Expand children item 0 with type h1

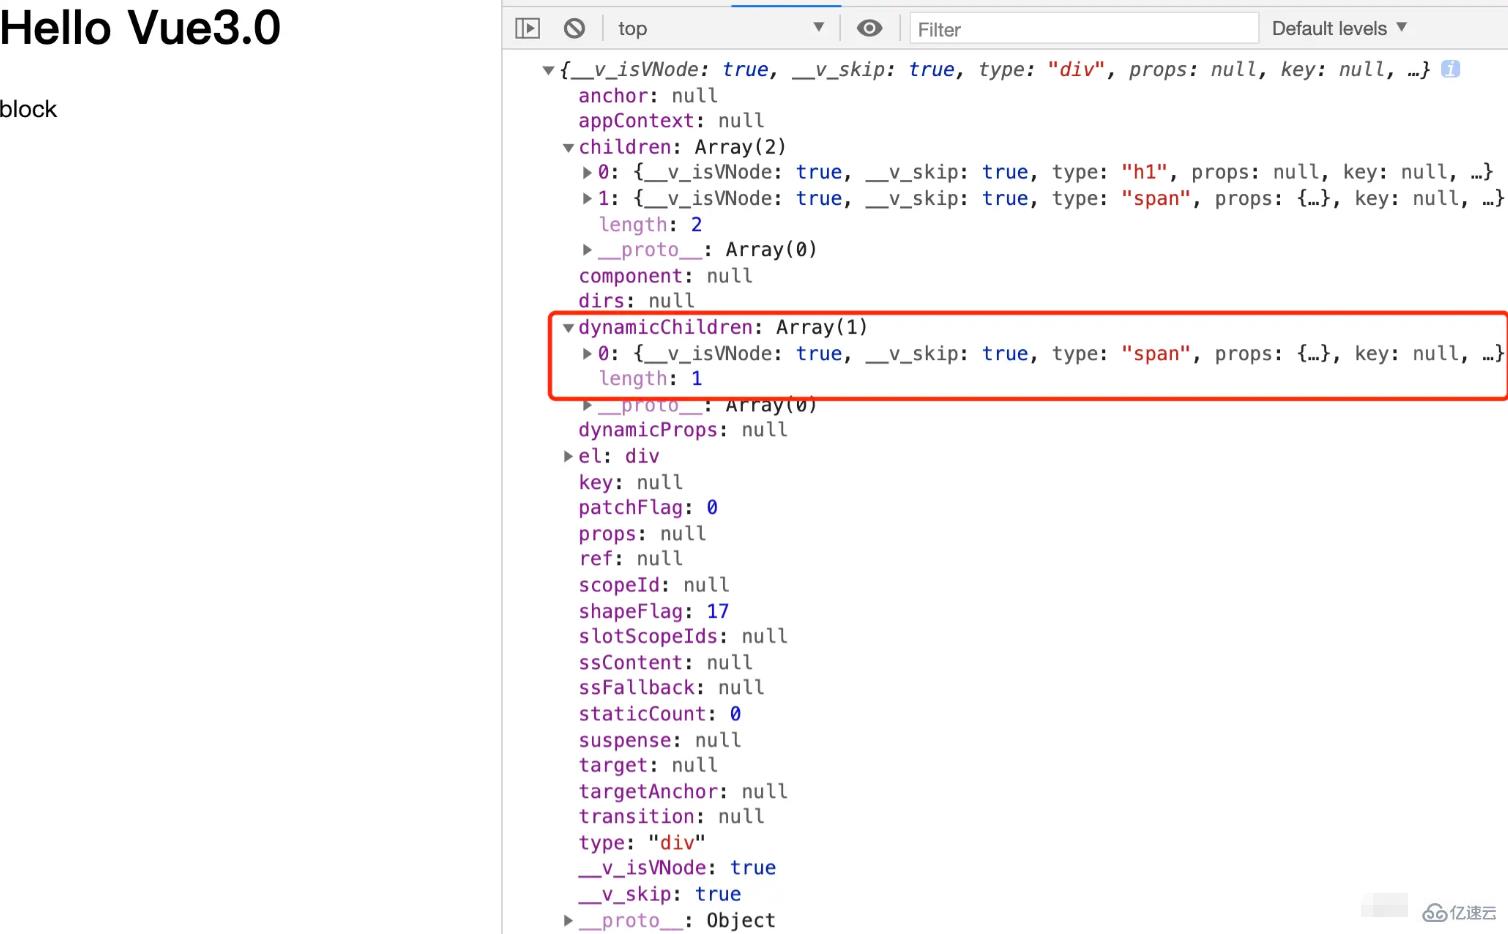point(588,173)
